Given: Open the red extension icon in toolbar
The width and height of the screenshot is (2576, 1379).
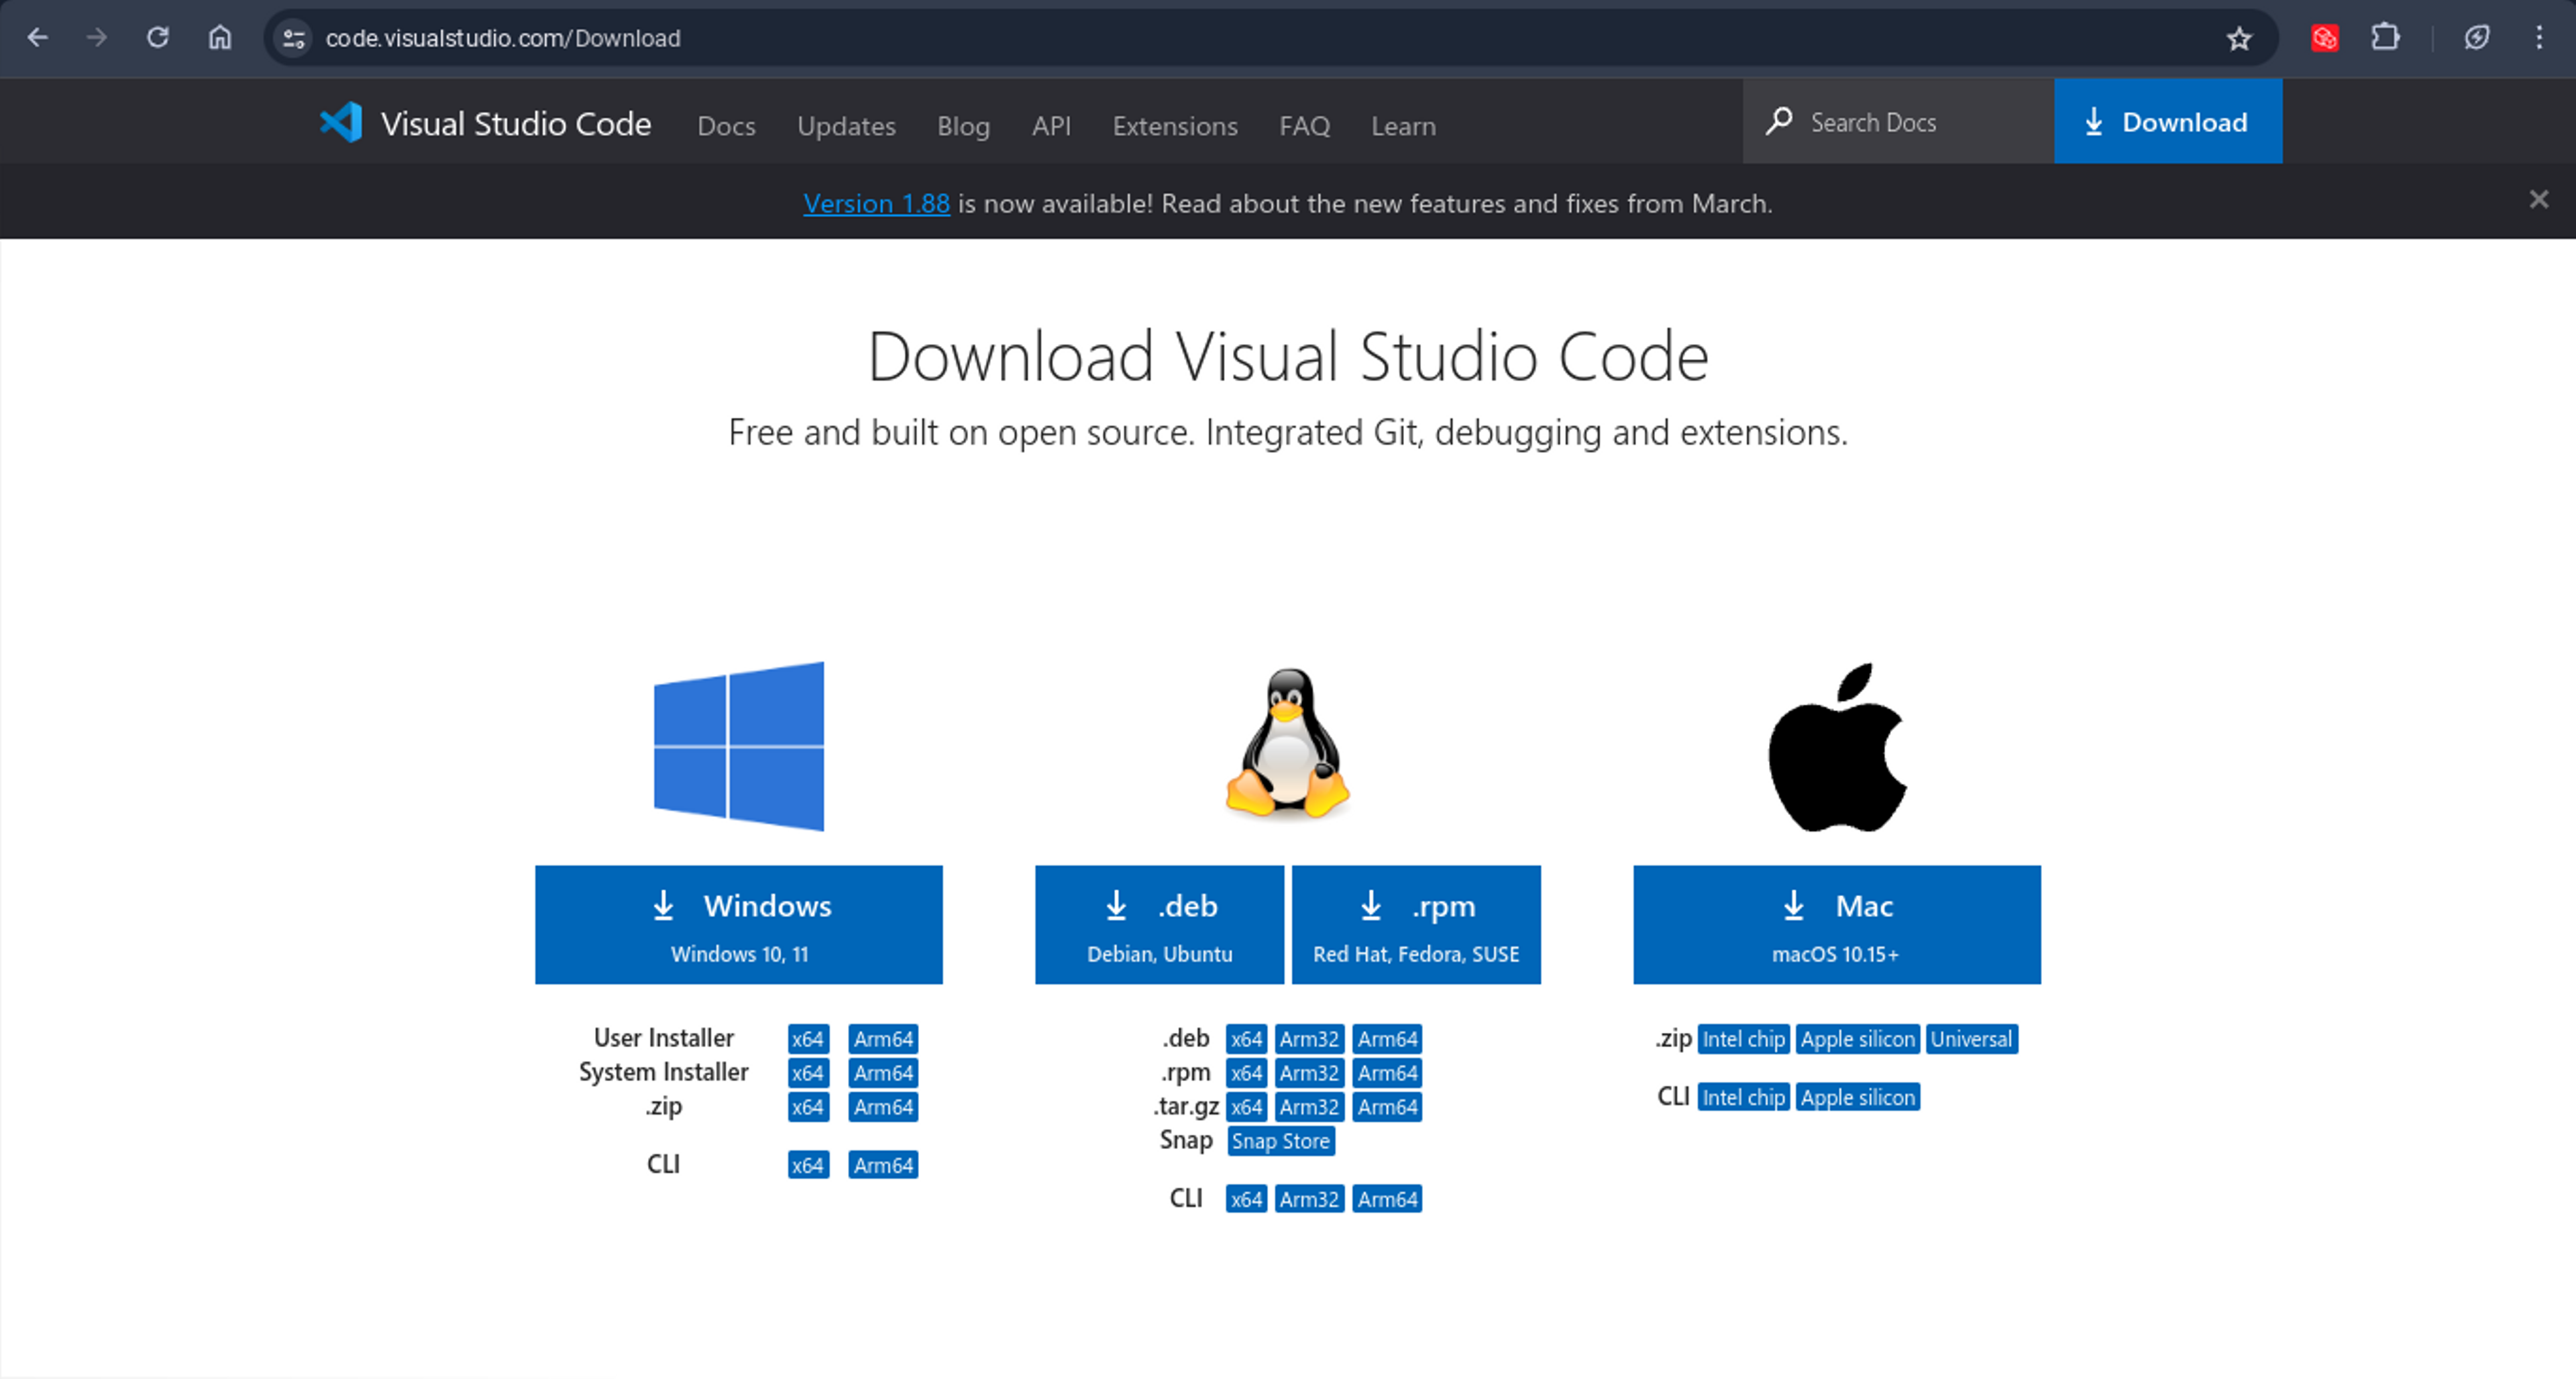Looking at the screenshot, I should tap(2324, 38).
